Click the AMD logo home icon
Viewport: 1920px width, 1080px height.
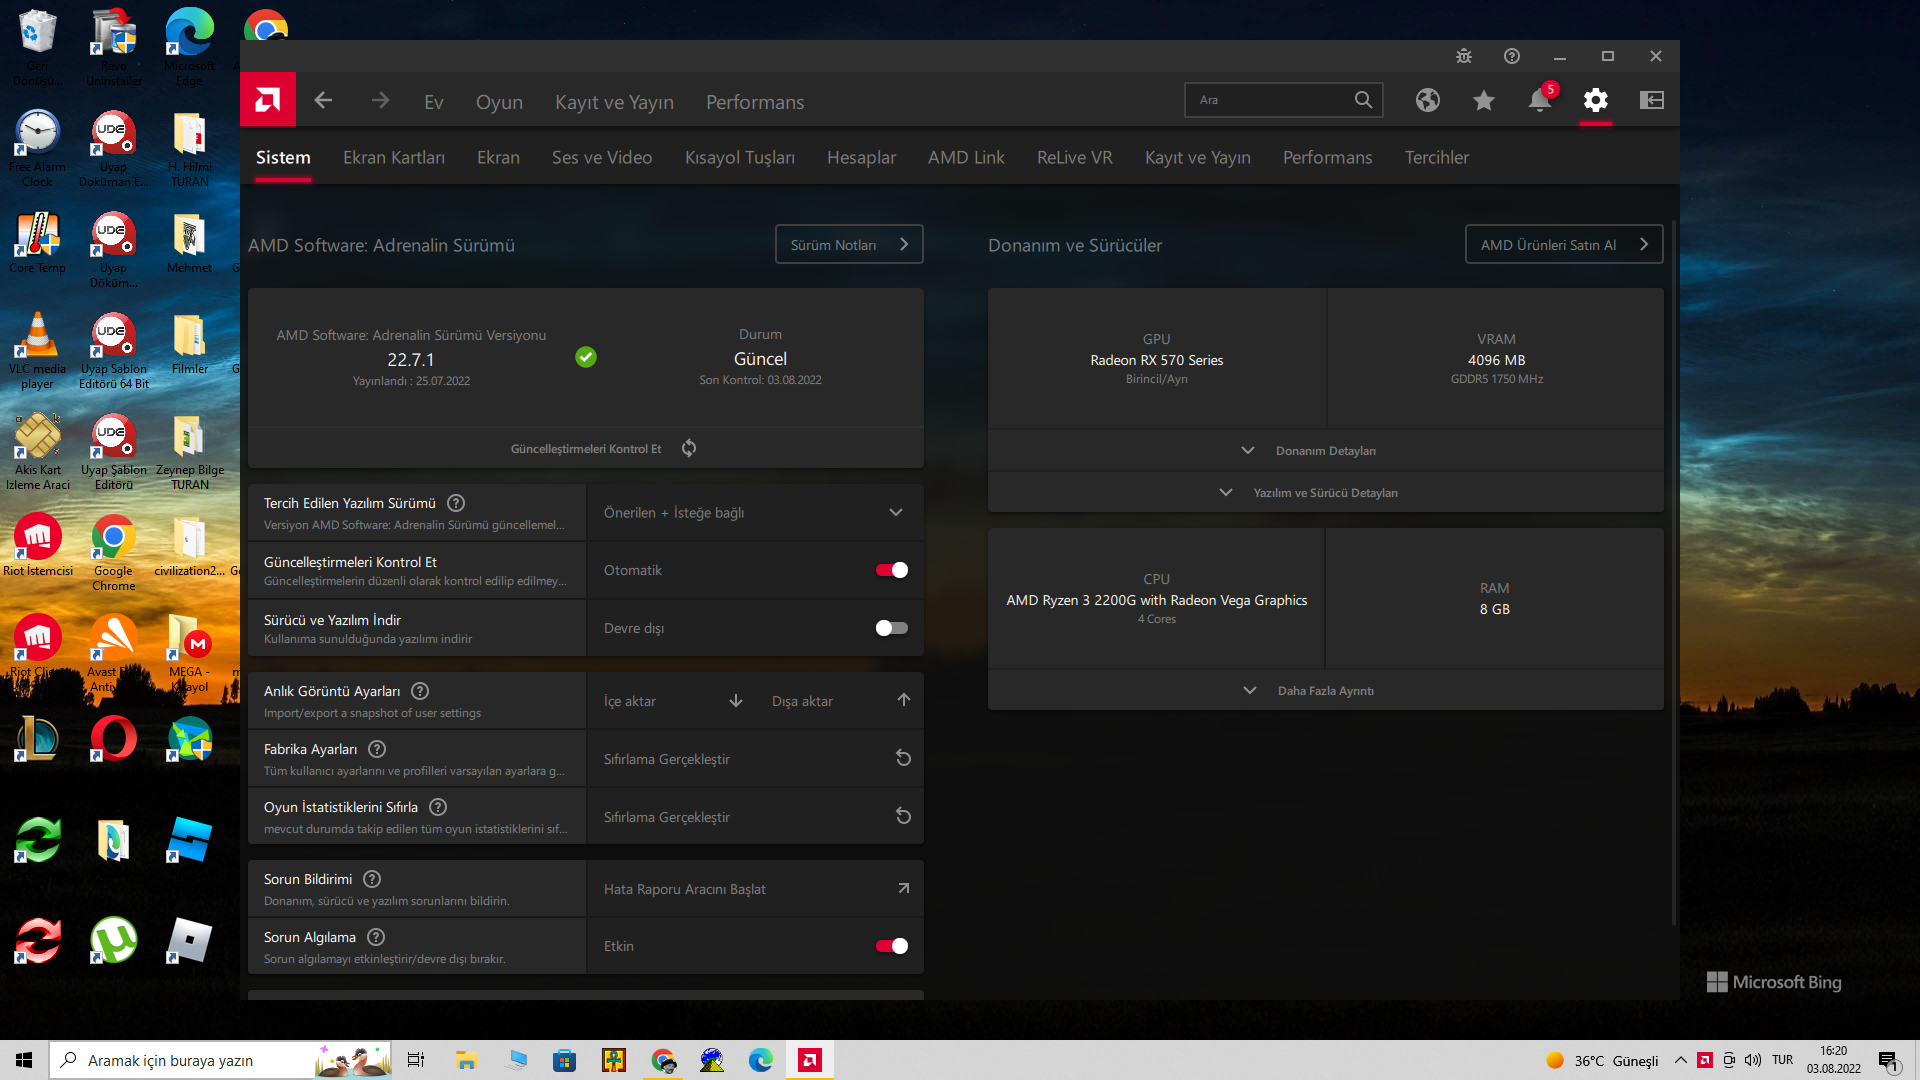coord(268,100)
